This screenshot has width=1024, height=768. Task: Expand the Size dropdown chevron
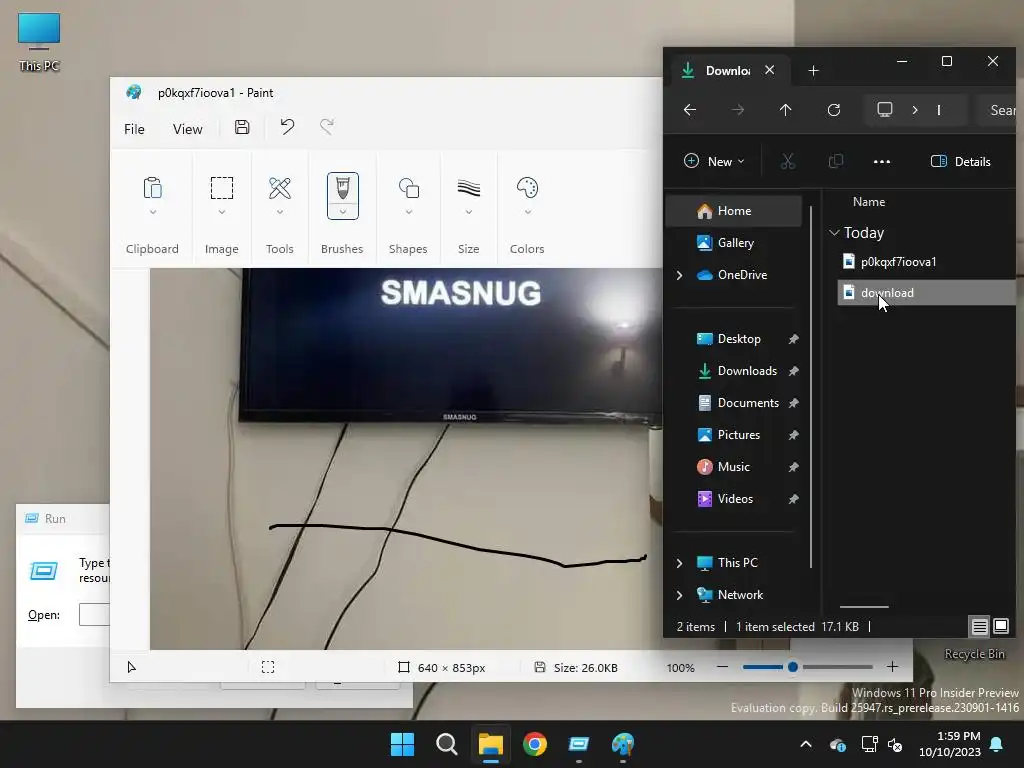tap(468, 212)
